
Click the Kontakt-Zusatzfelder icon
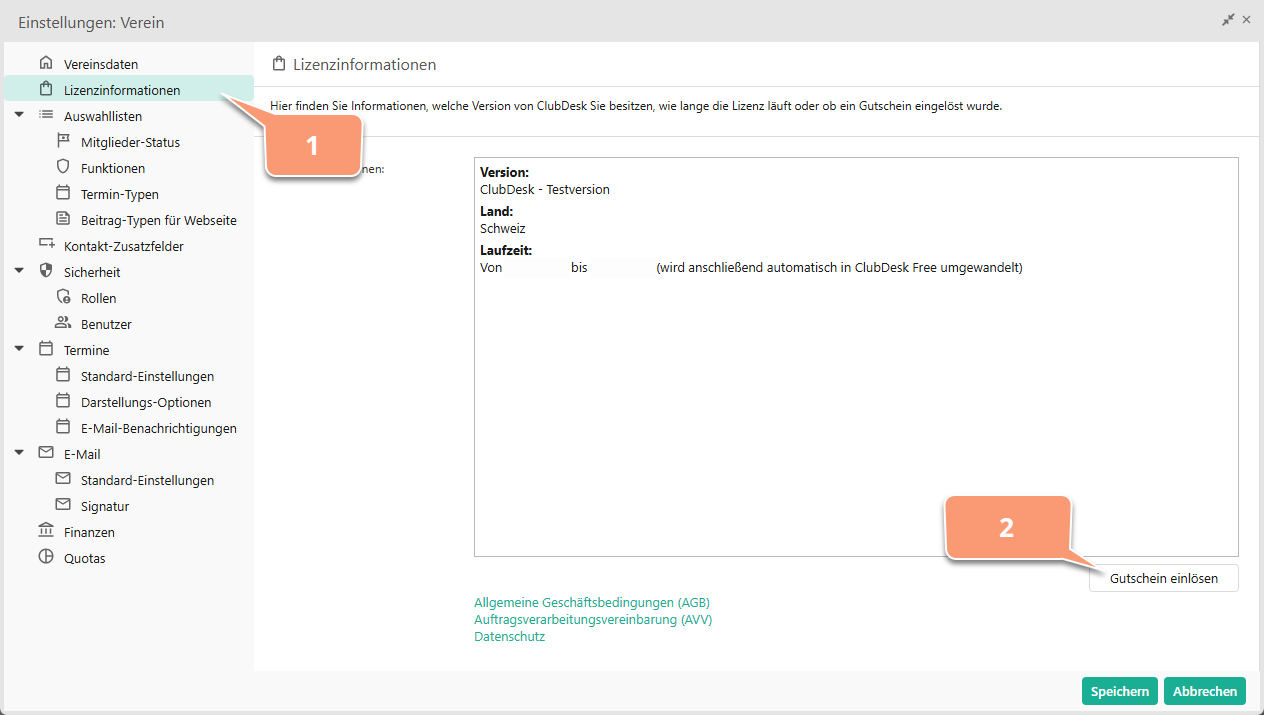(45, 245)
